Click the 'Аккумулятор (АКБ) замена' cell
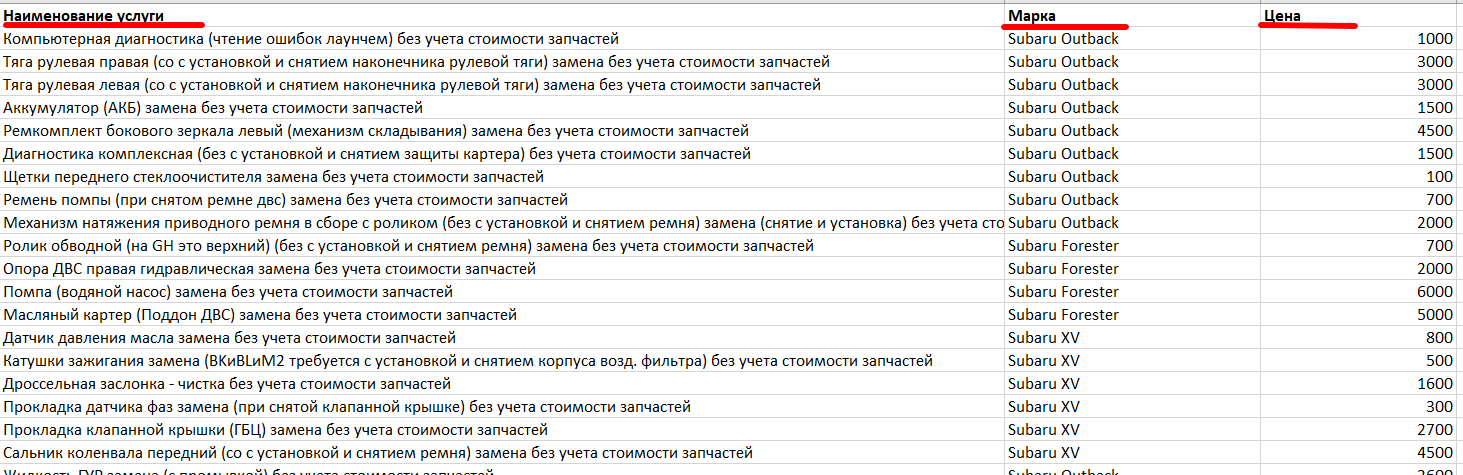1463x475 pixels. [x=213, y=108]
